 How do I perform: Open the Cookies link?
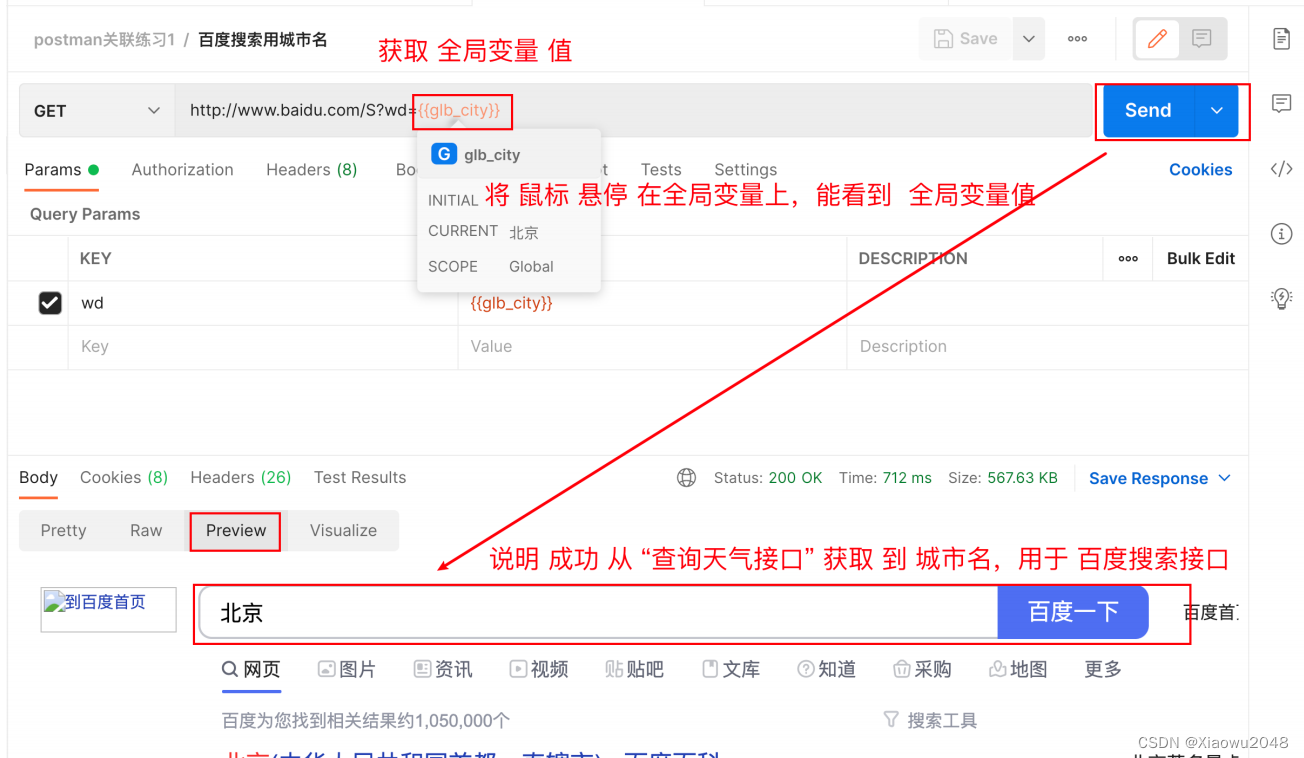(x=1200, y=170)
